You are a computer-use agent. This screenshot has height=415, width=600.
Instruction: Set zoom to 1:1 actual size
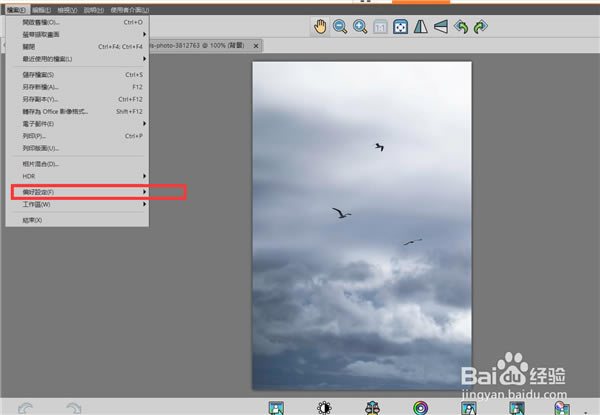pyautogui.click(x=380, y=27)
